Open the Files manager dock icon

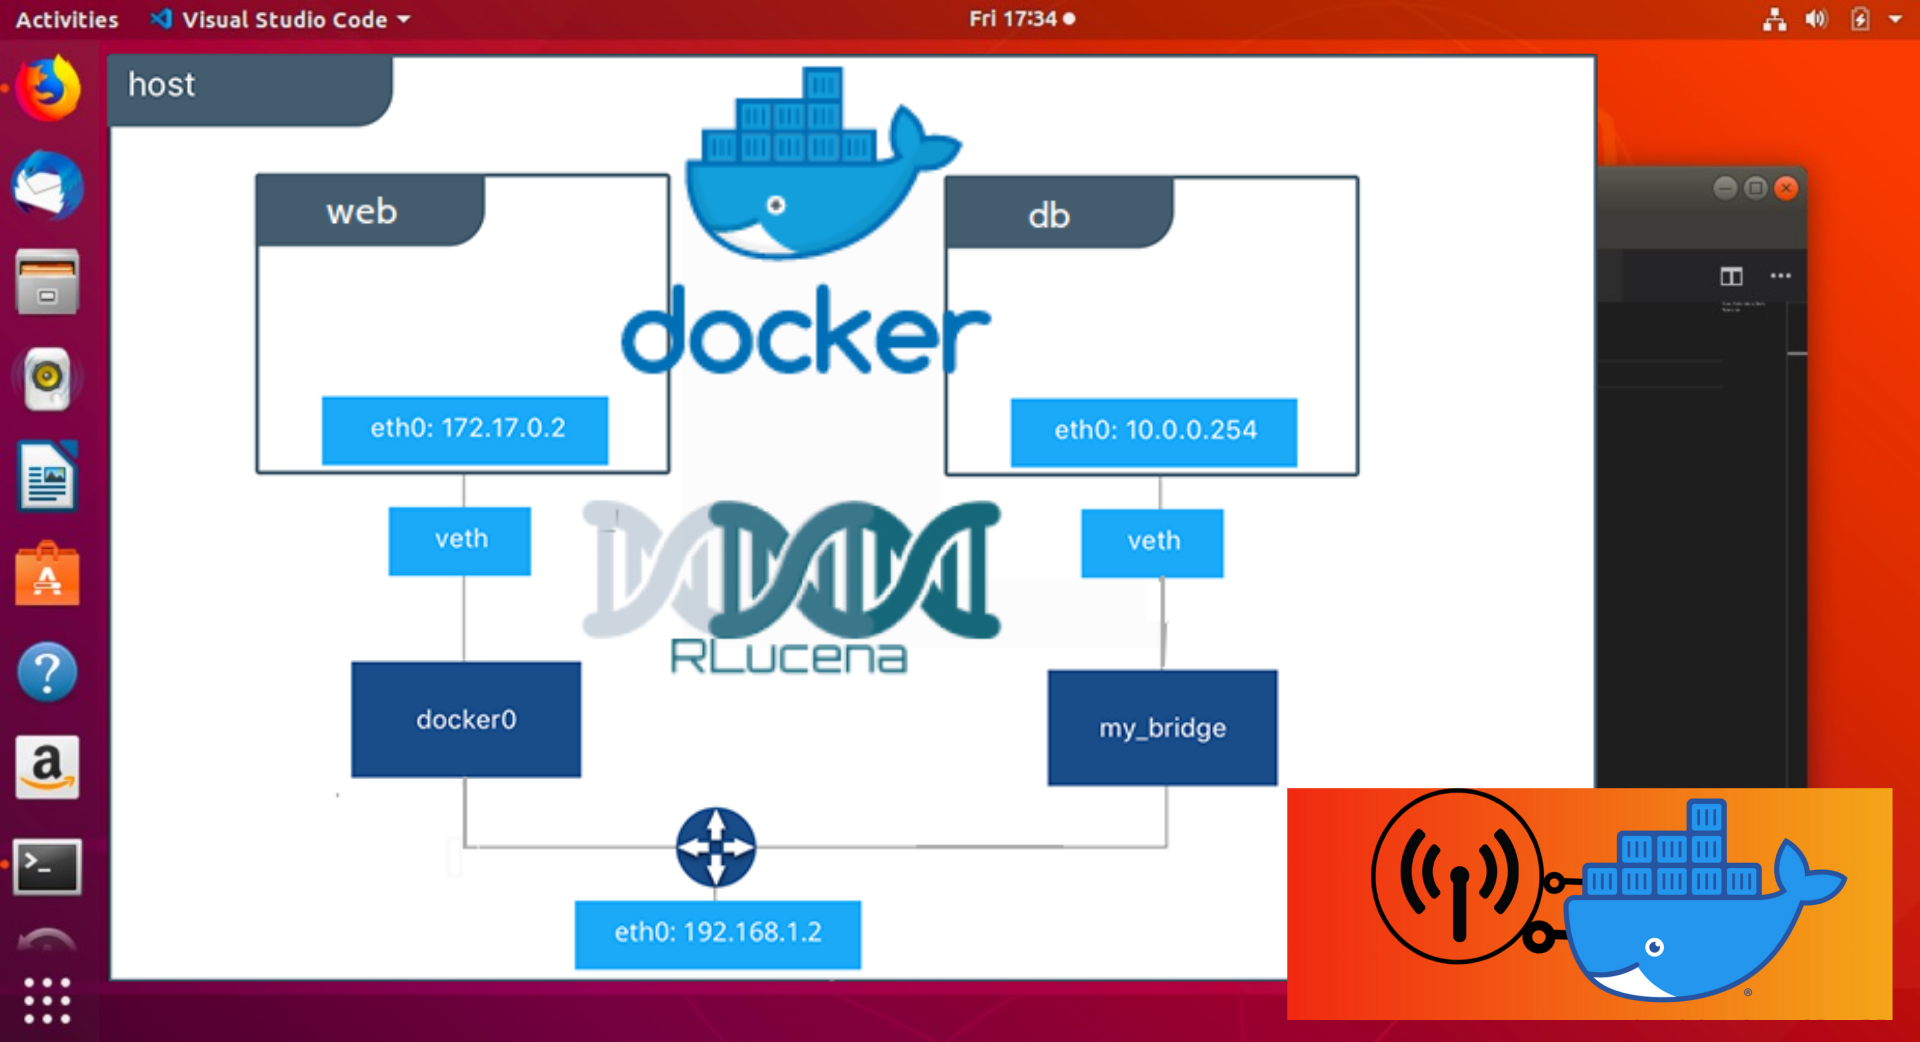coord(47,281)
